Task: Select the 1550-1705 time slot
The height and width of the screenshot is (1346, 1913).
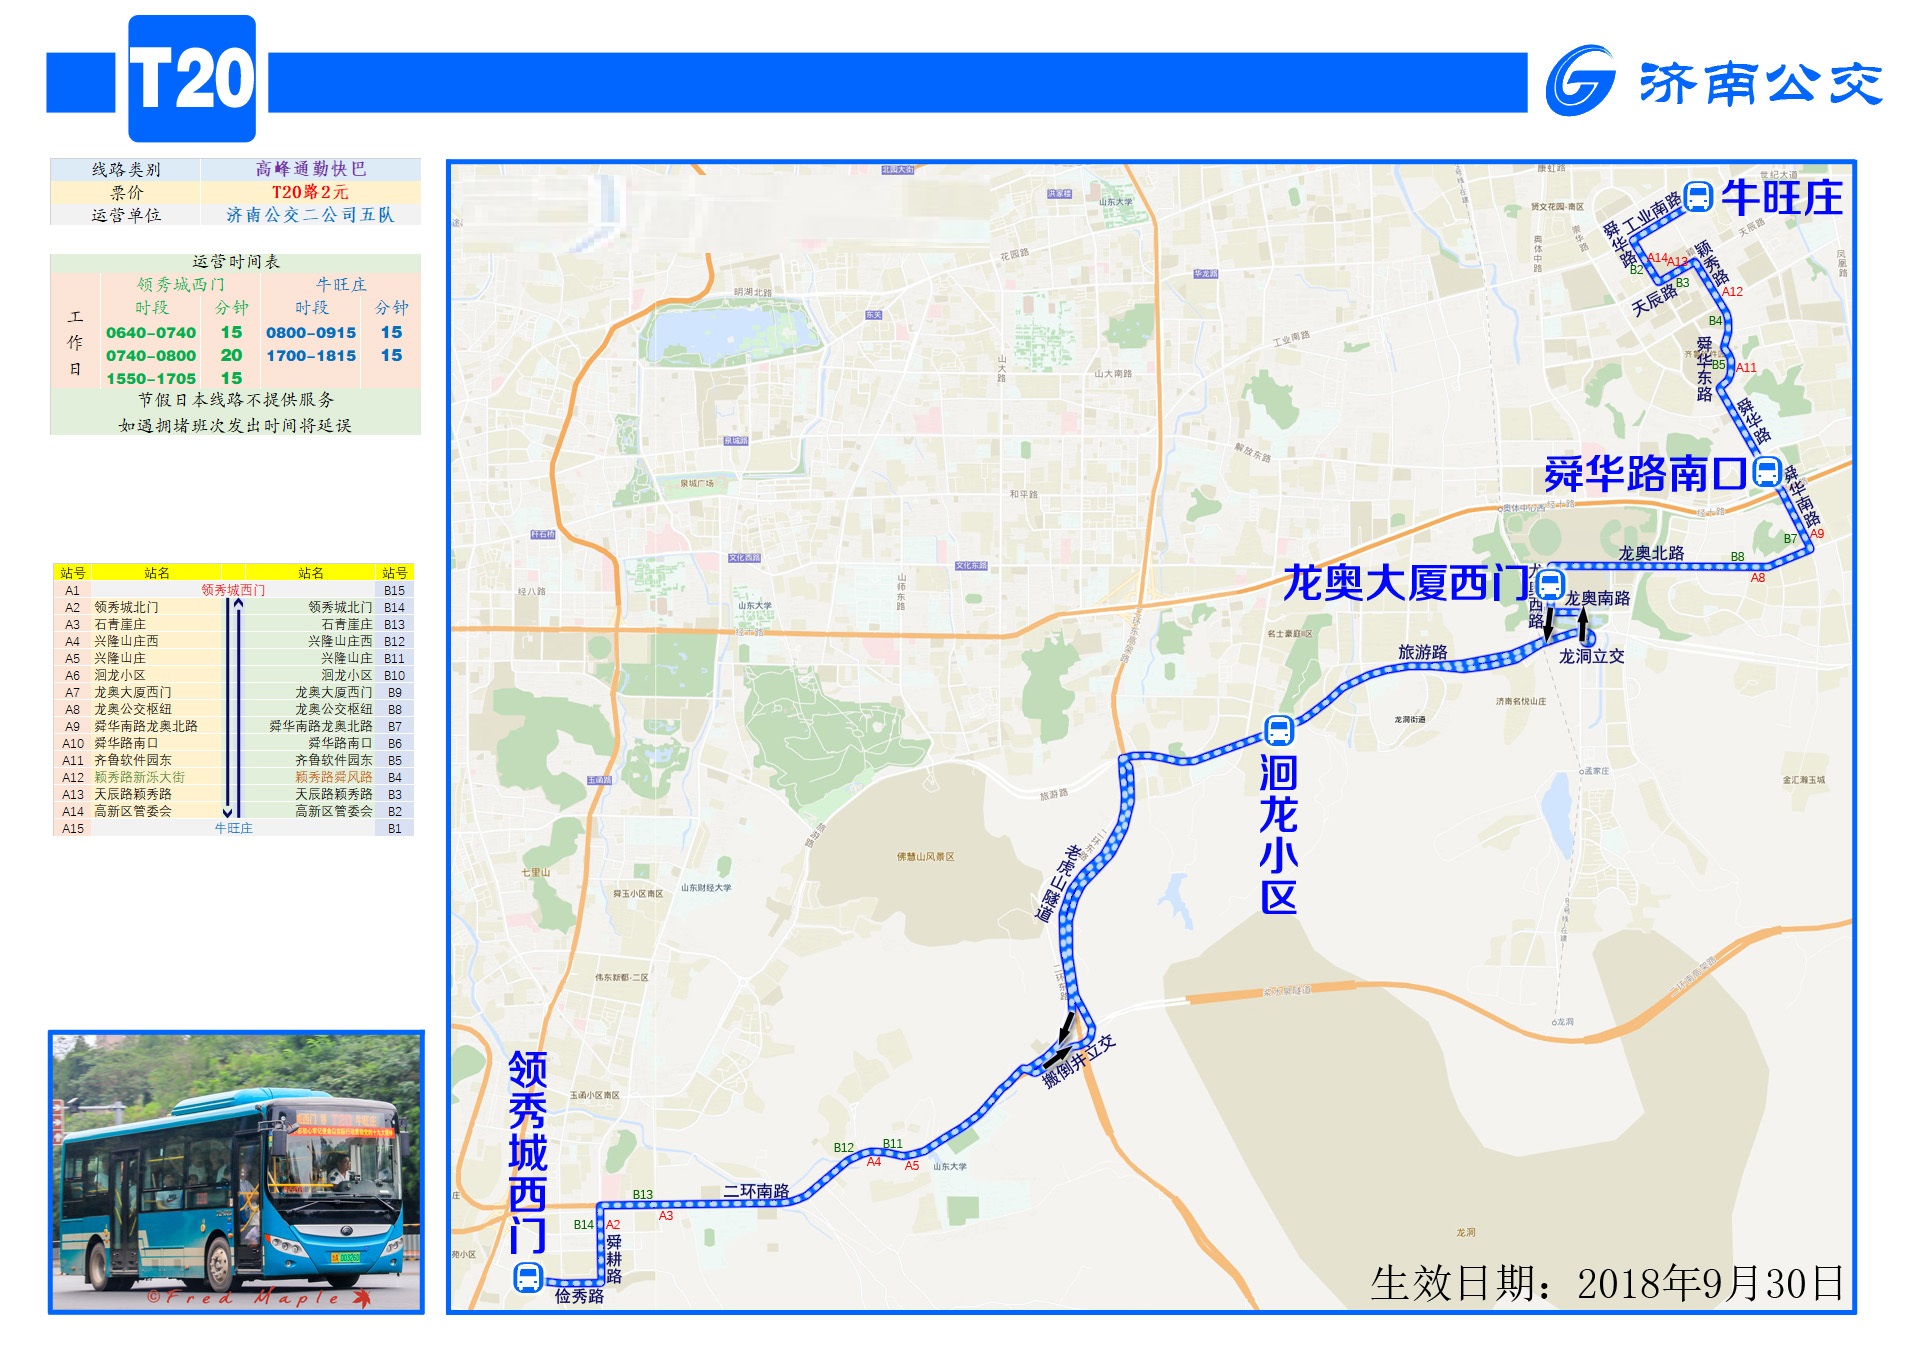Action: (x=151, y=378)
